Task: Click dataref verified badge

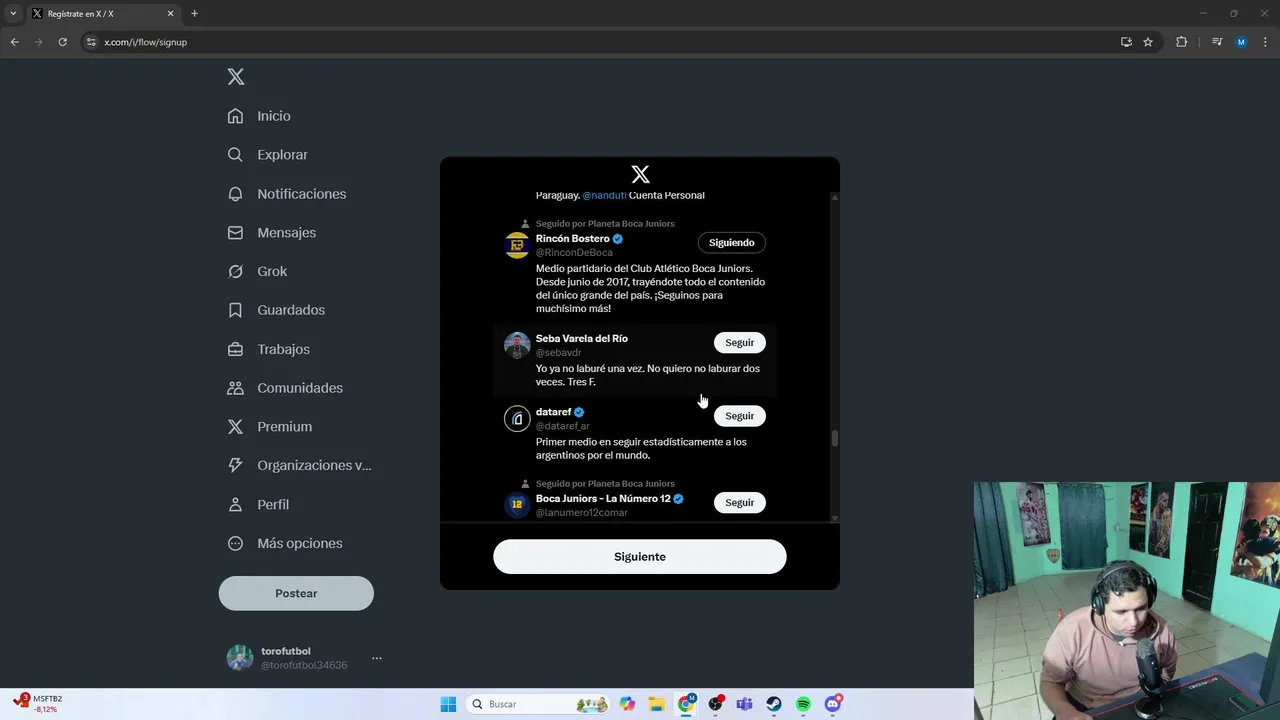Action: 579,412
